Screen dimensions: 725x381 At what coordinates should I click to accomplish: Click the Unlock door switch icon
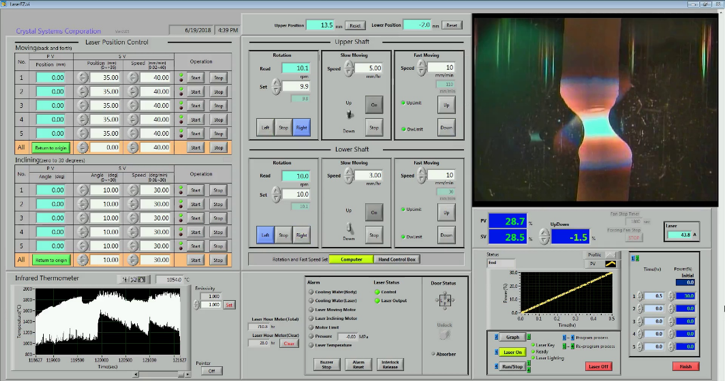tap(444, 334)
